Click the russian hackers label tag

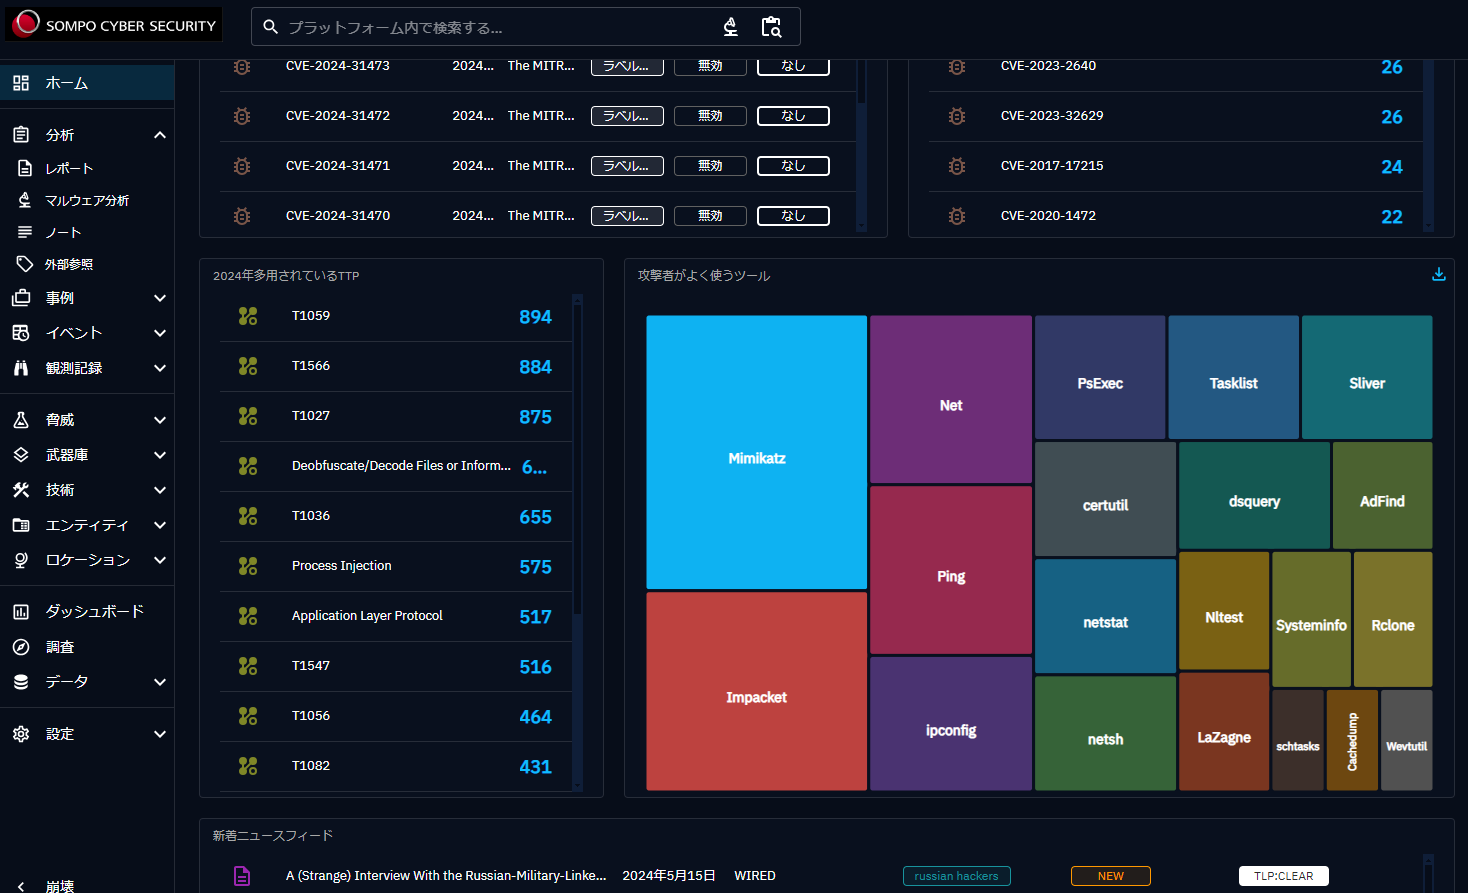[956, 876]
